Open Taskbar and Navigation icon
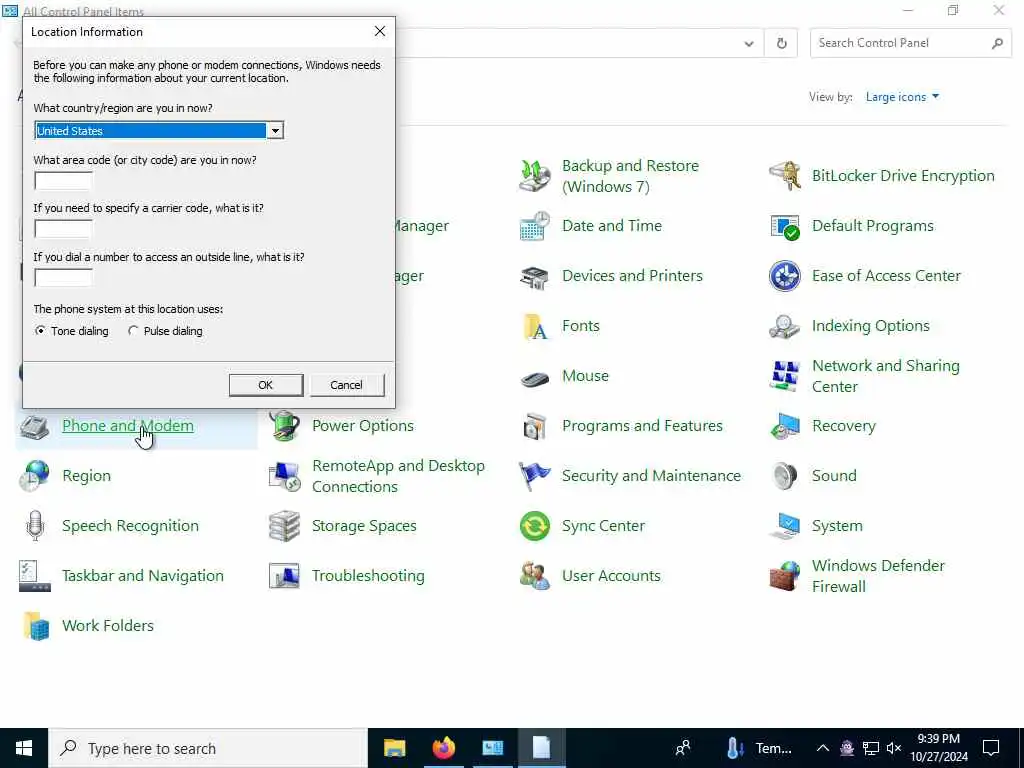 (35, 576)
